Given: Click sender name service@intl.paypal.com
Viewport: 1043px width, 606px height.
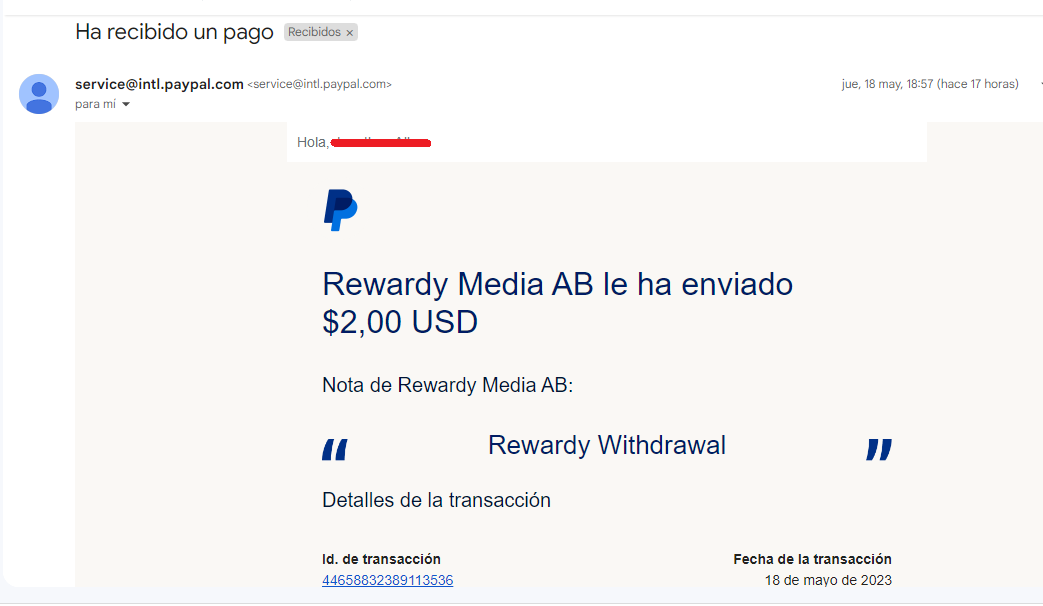Looking at the screenshot, I should tap(159, 84).
